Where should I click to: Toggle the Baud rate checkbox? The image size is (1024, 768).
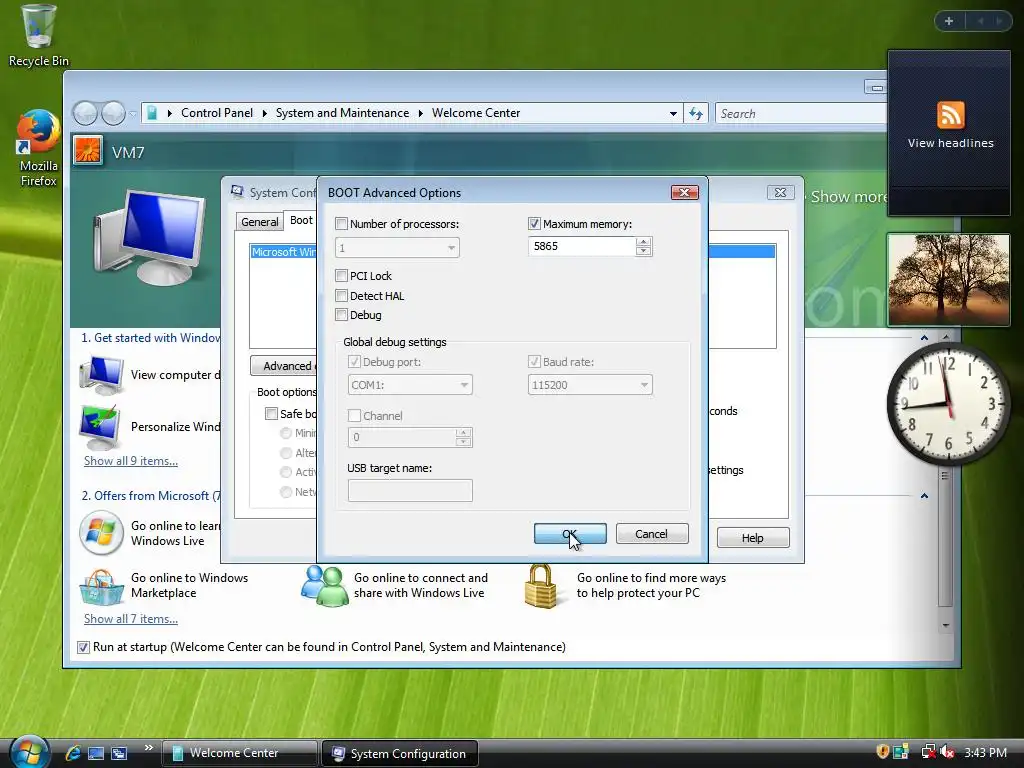click(534, 362)
